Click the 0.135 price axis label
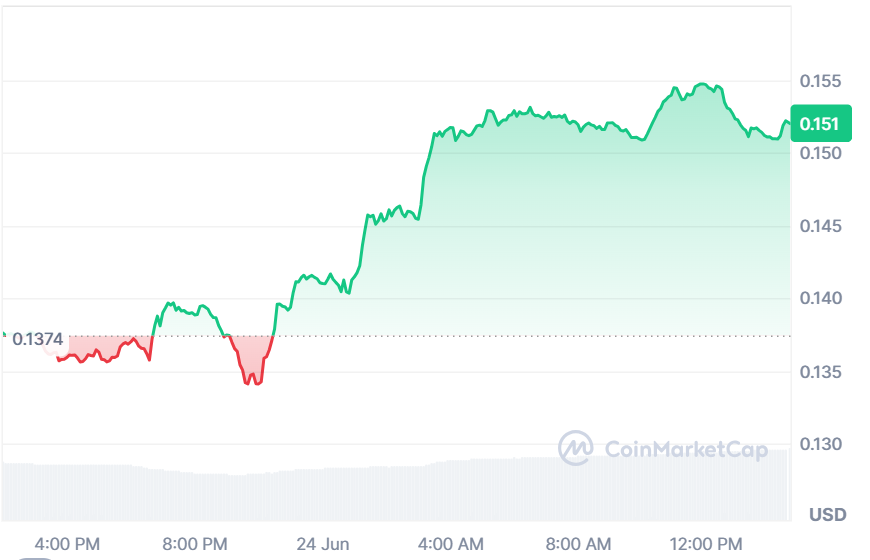 click(x=820, y=371)
